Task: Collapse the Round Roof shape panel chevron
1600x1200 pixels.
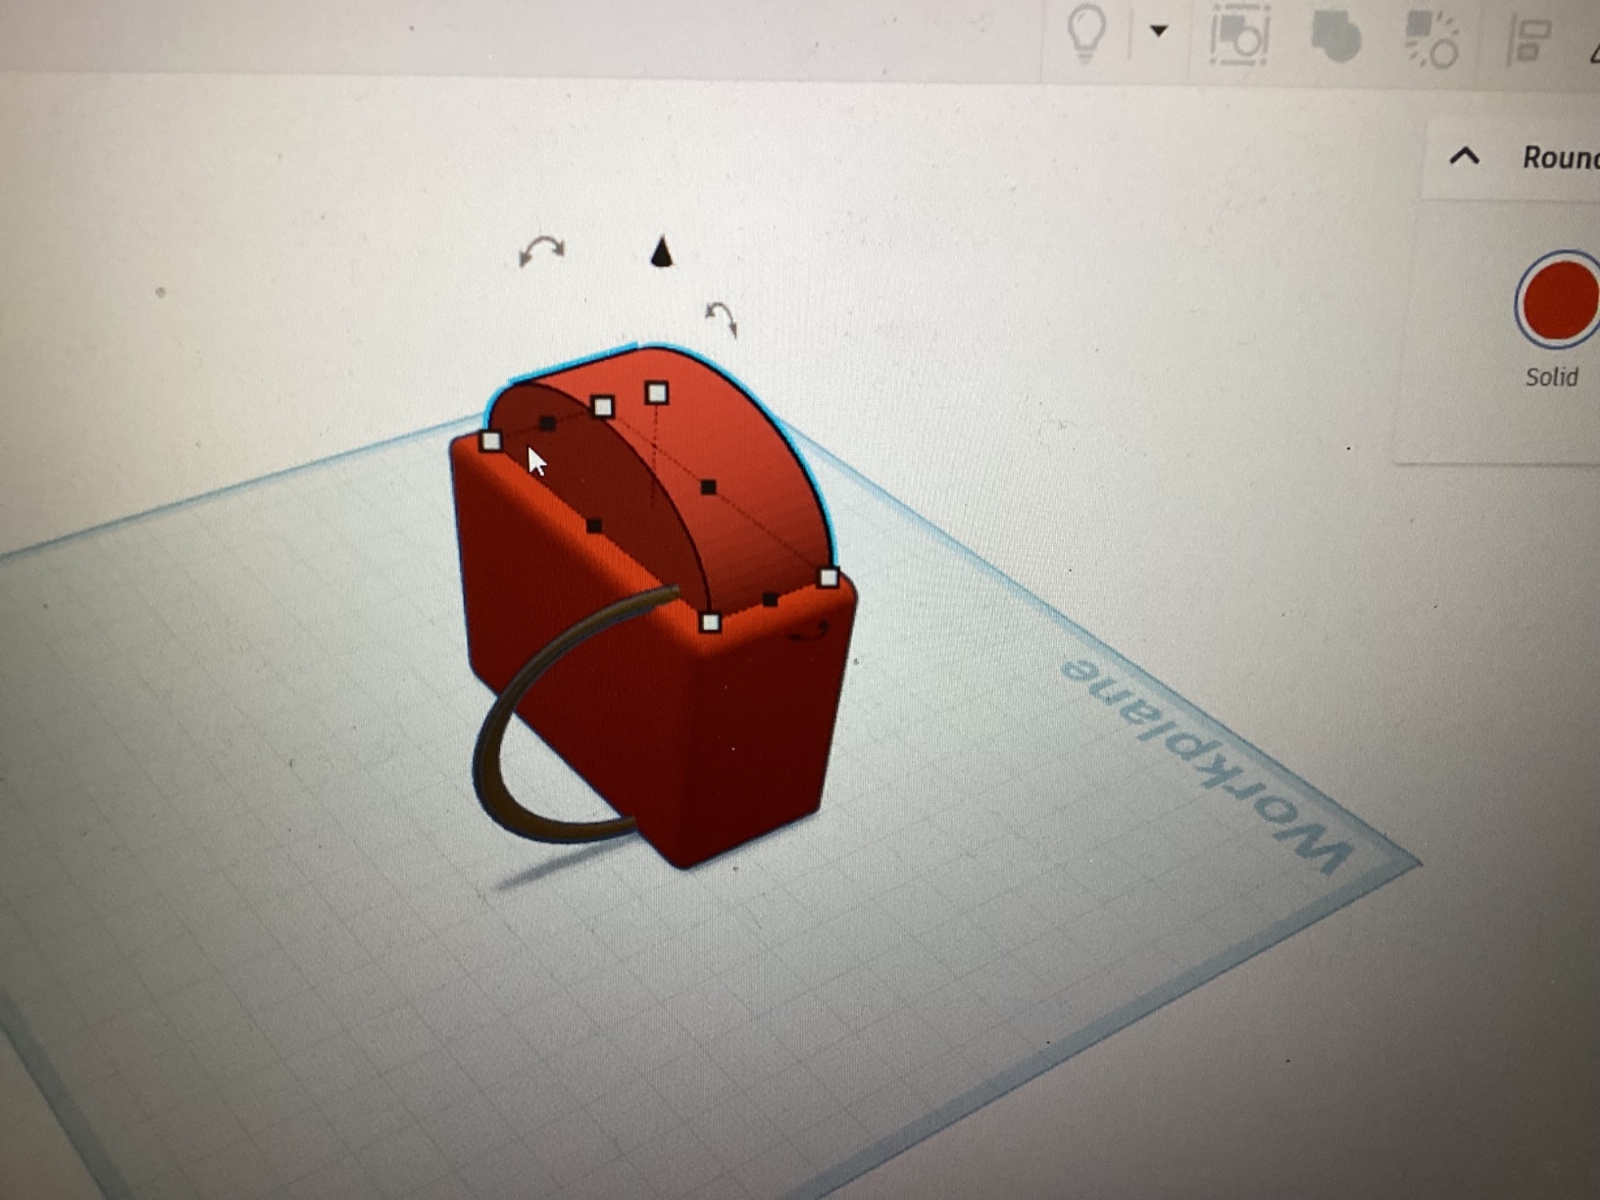Action: point(1464,156)
